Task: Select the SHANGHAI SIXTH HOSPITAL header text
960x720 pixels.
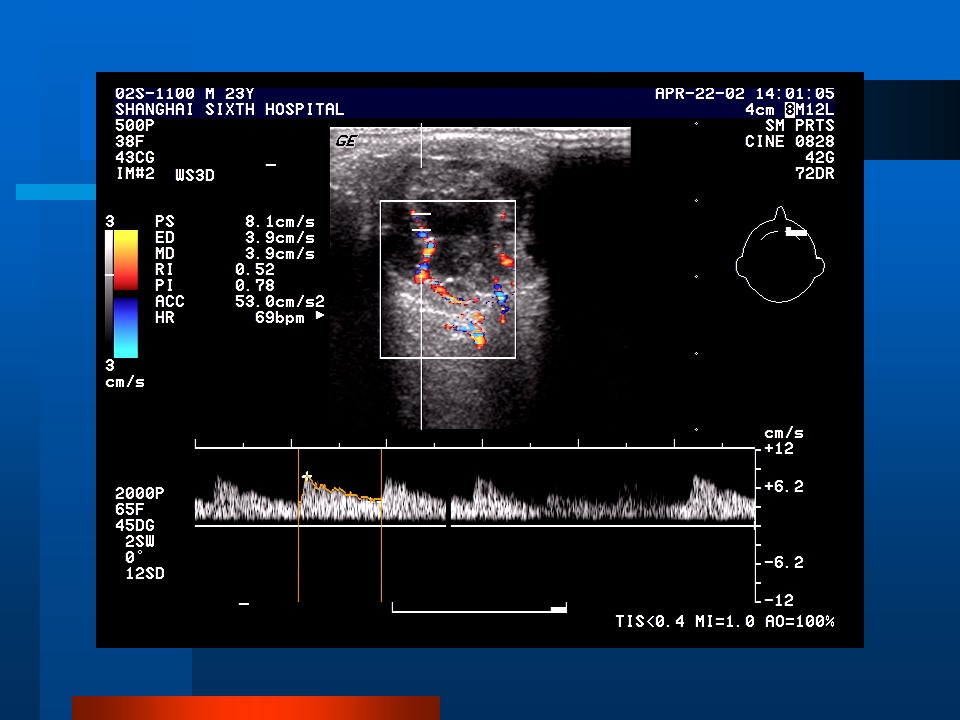Action: [229, 109]
